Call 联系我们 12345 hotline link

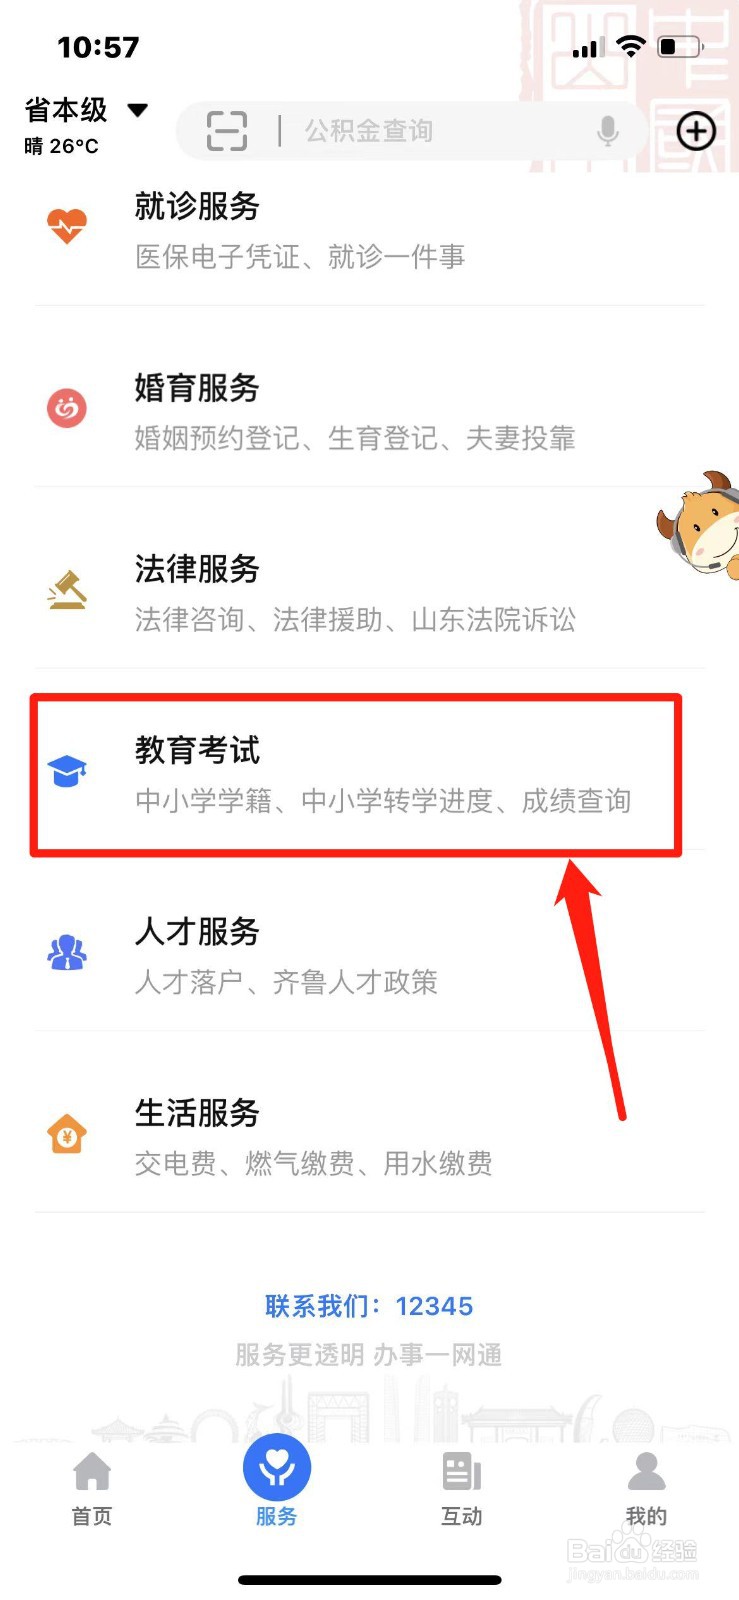click(x=369, y=1306)
